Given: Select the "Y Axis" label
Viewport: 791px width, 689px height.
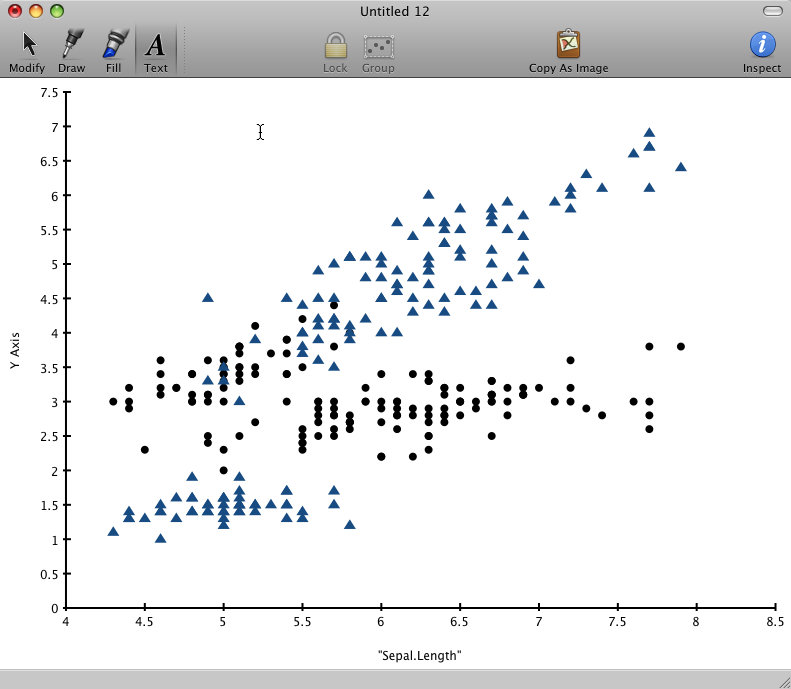Looking at the screenshot, I should 15,352.
